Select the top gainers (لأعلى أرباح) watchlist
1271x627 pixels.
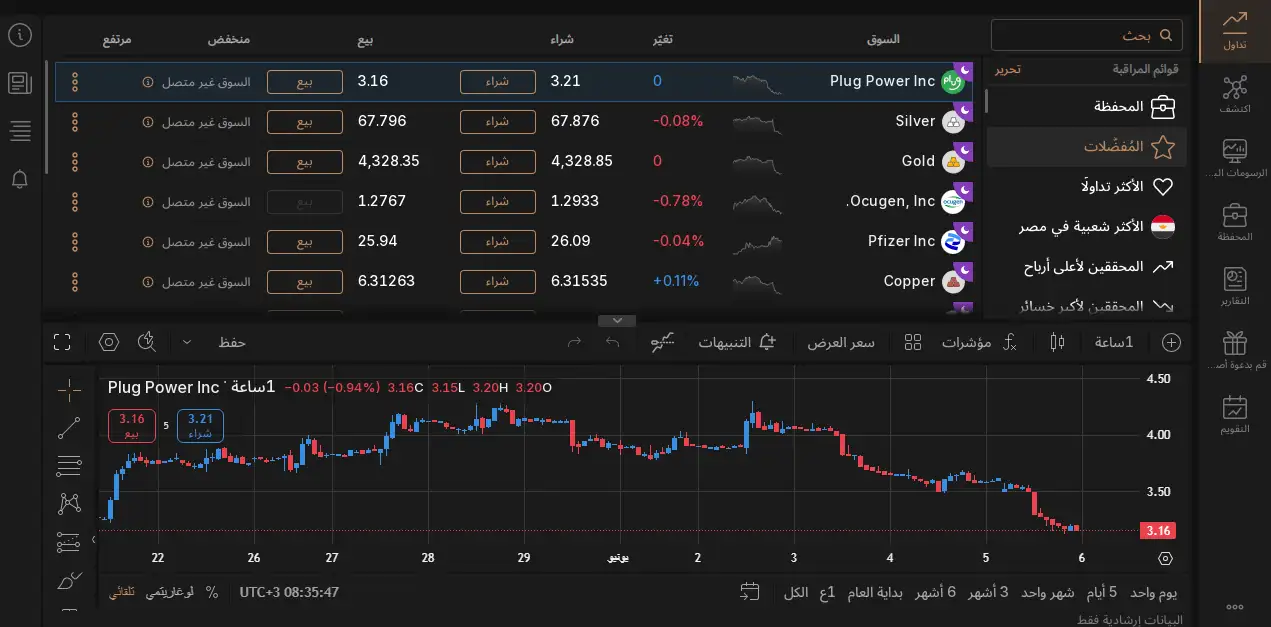point(1086,267)
